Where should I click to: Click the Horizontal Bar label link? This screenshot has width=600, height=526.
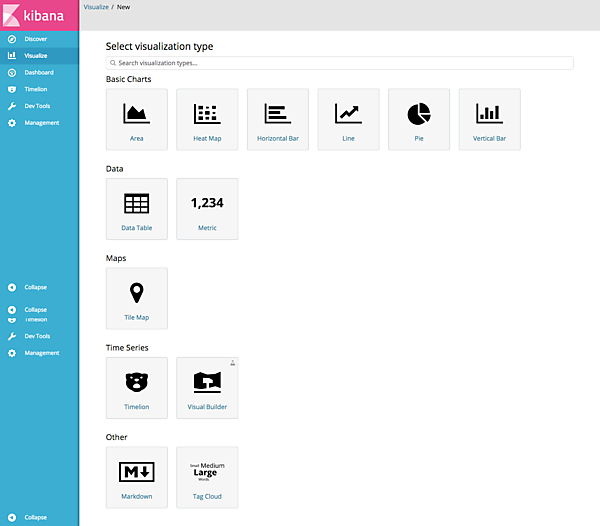278,138
